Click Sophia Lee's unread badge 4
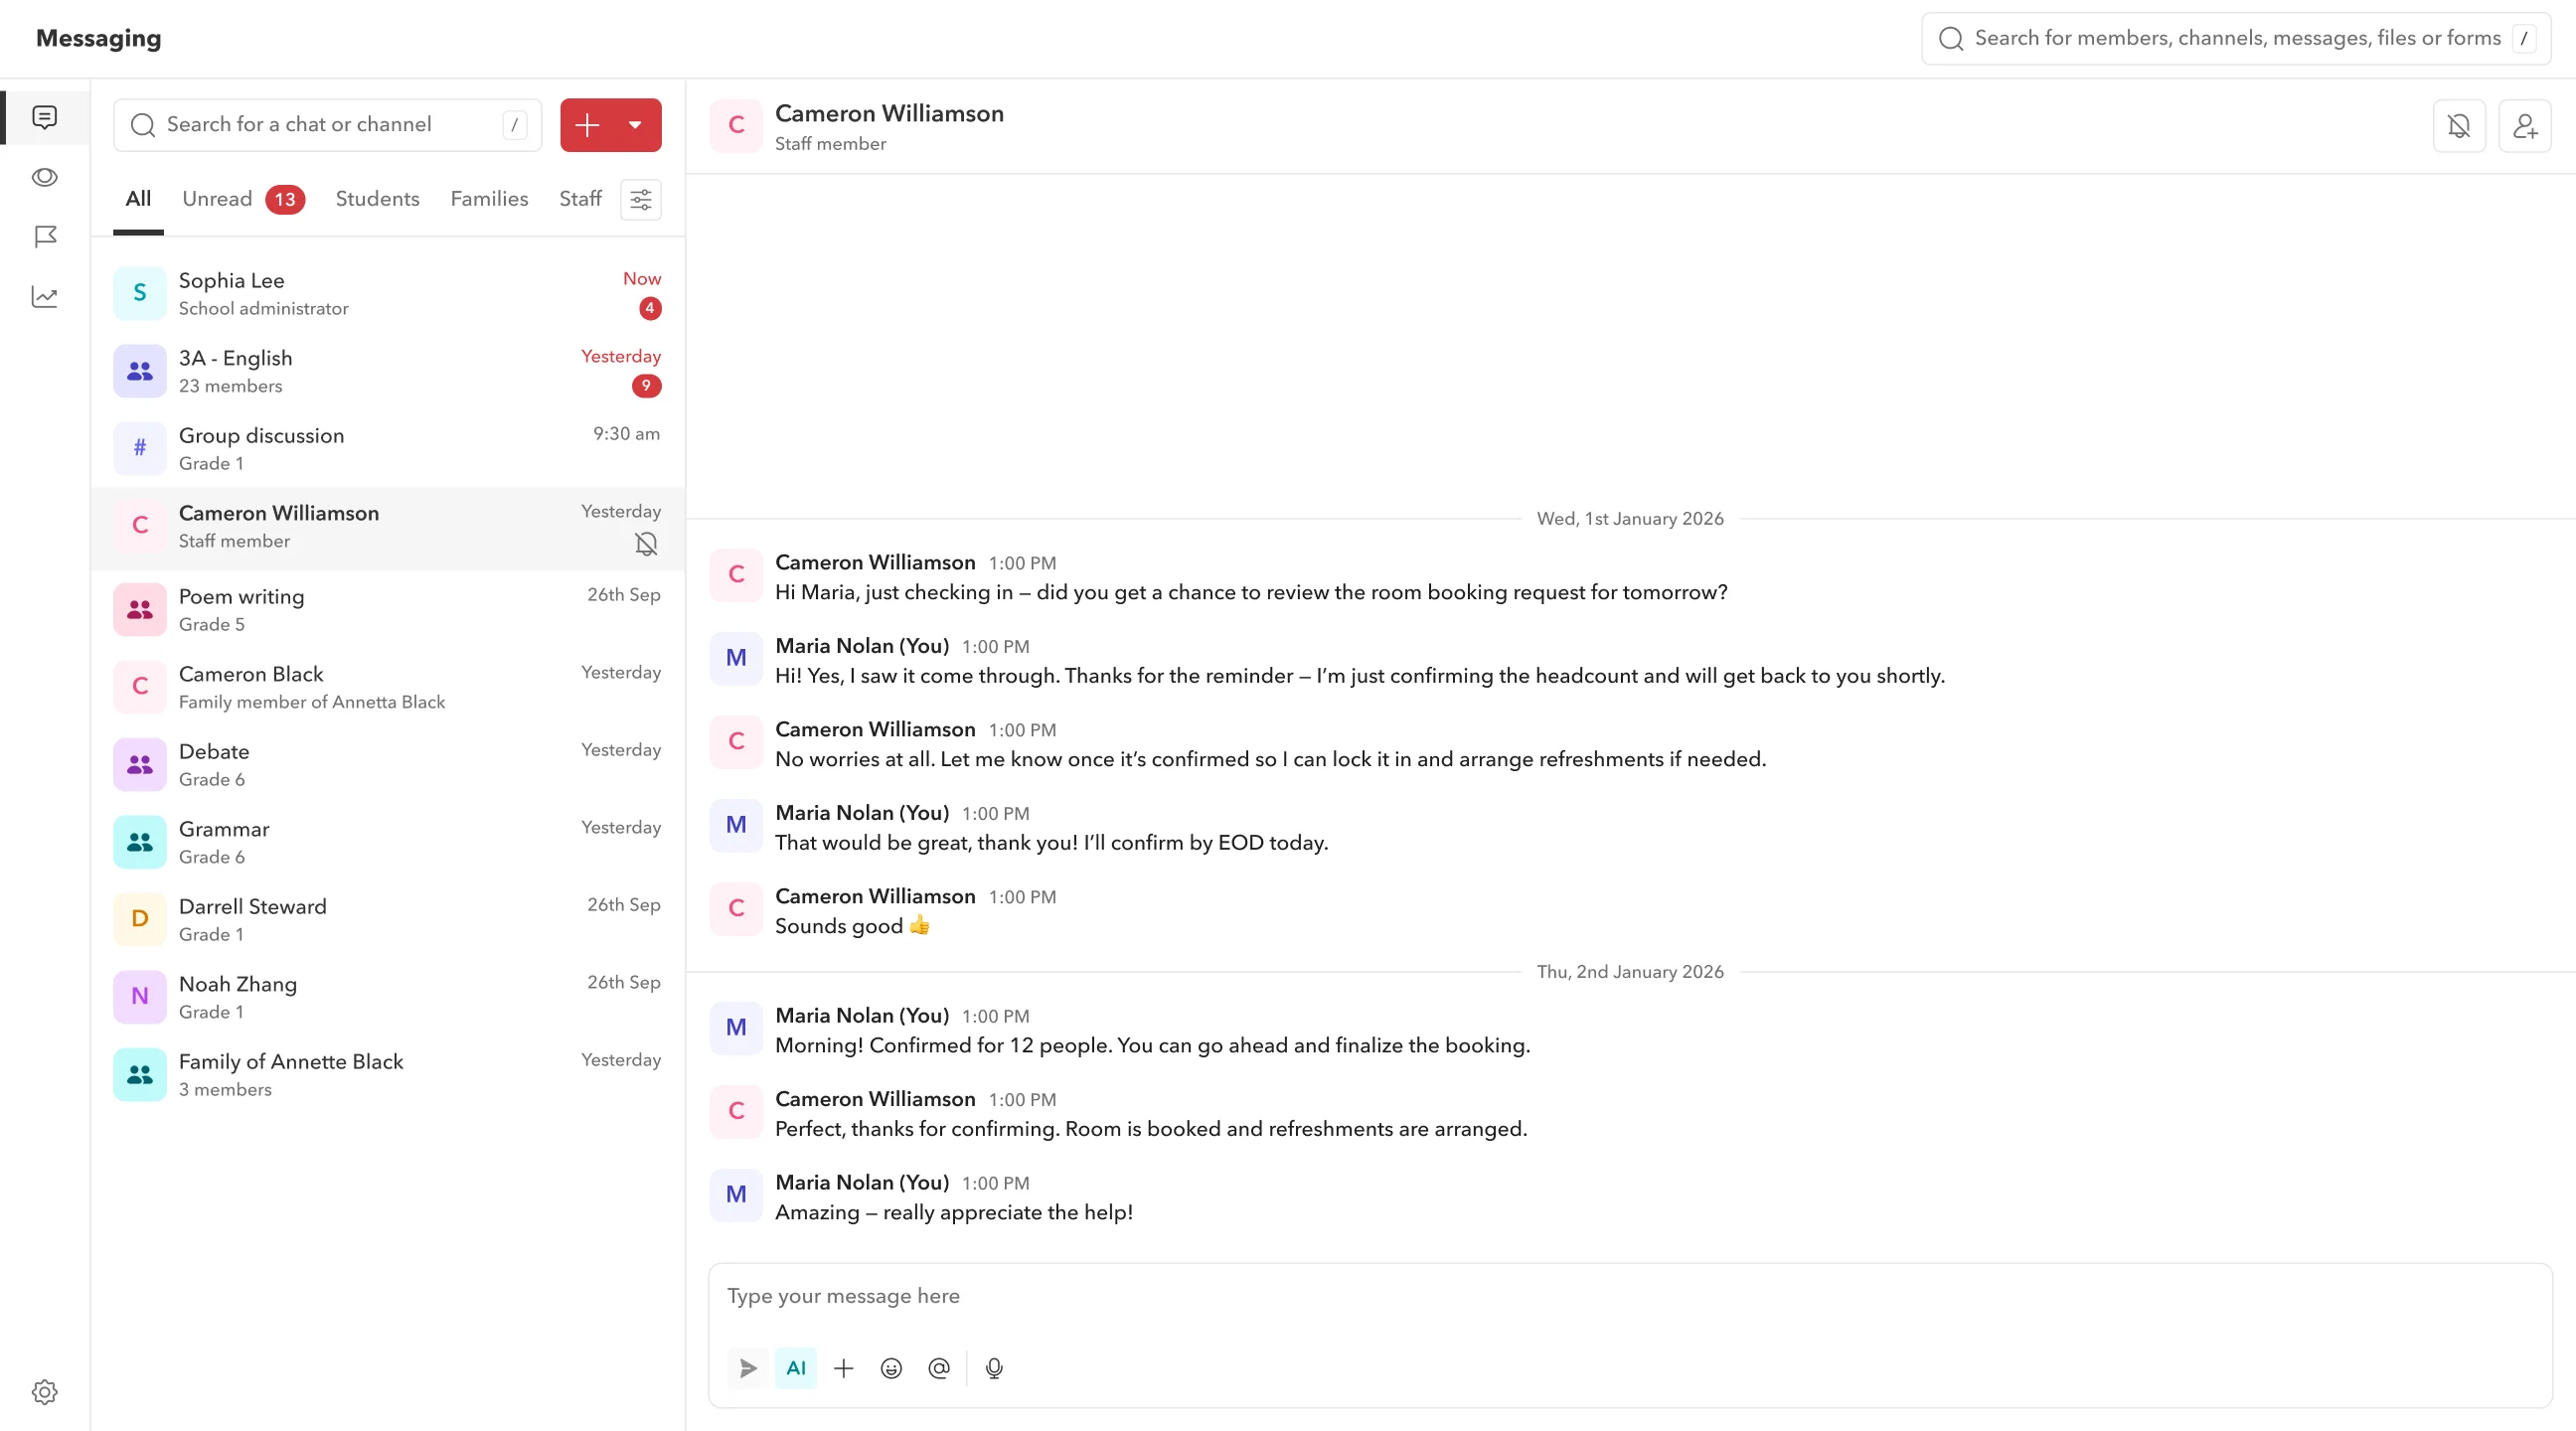 tap(650, 309)
